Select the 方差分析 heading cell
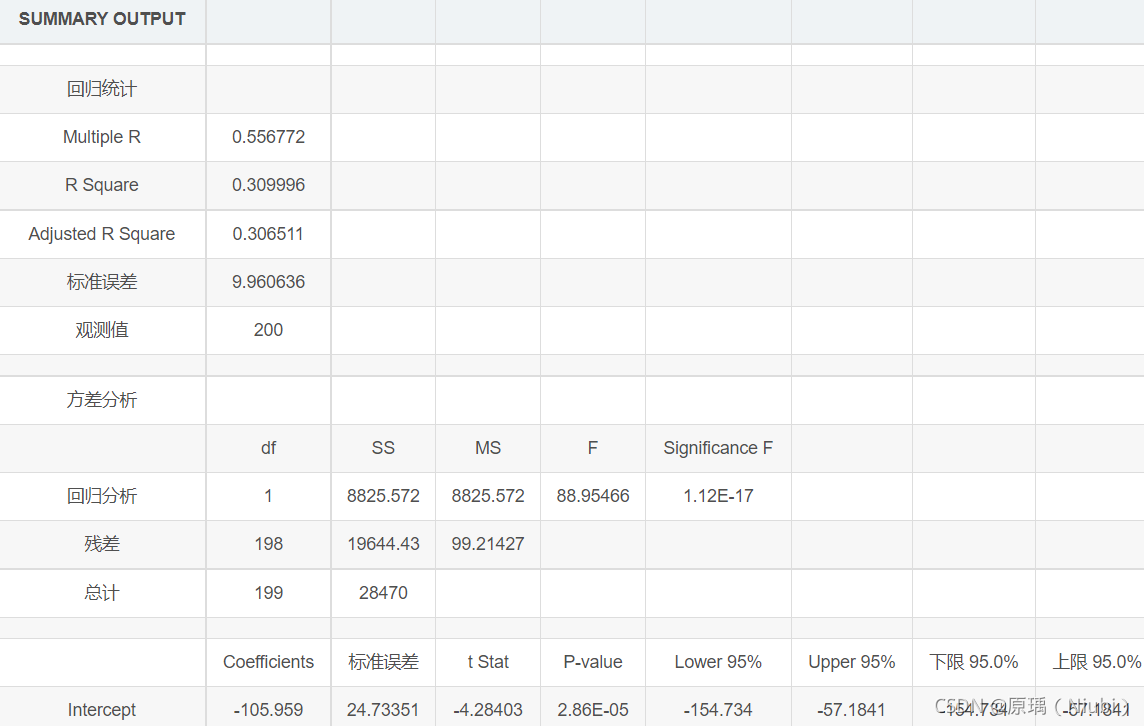Image resolution: width=1144 pixels, height=726 pixels. (102, 400)
